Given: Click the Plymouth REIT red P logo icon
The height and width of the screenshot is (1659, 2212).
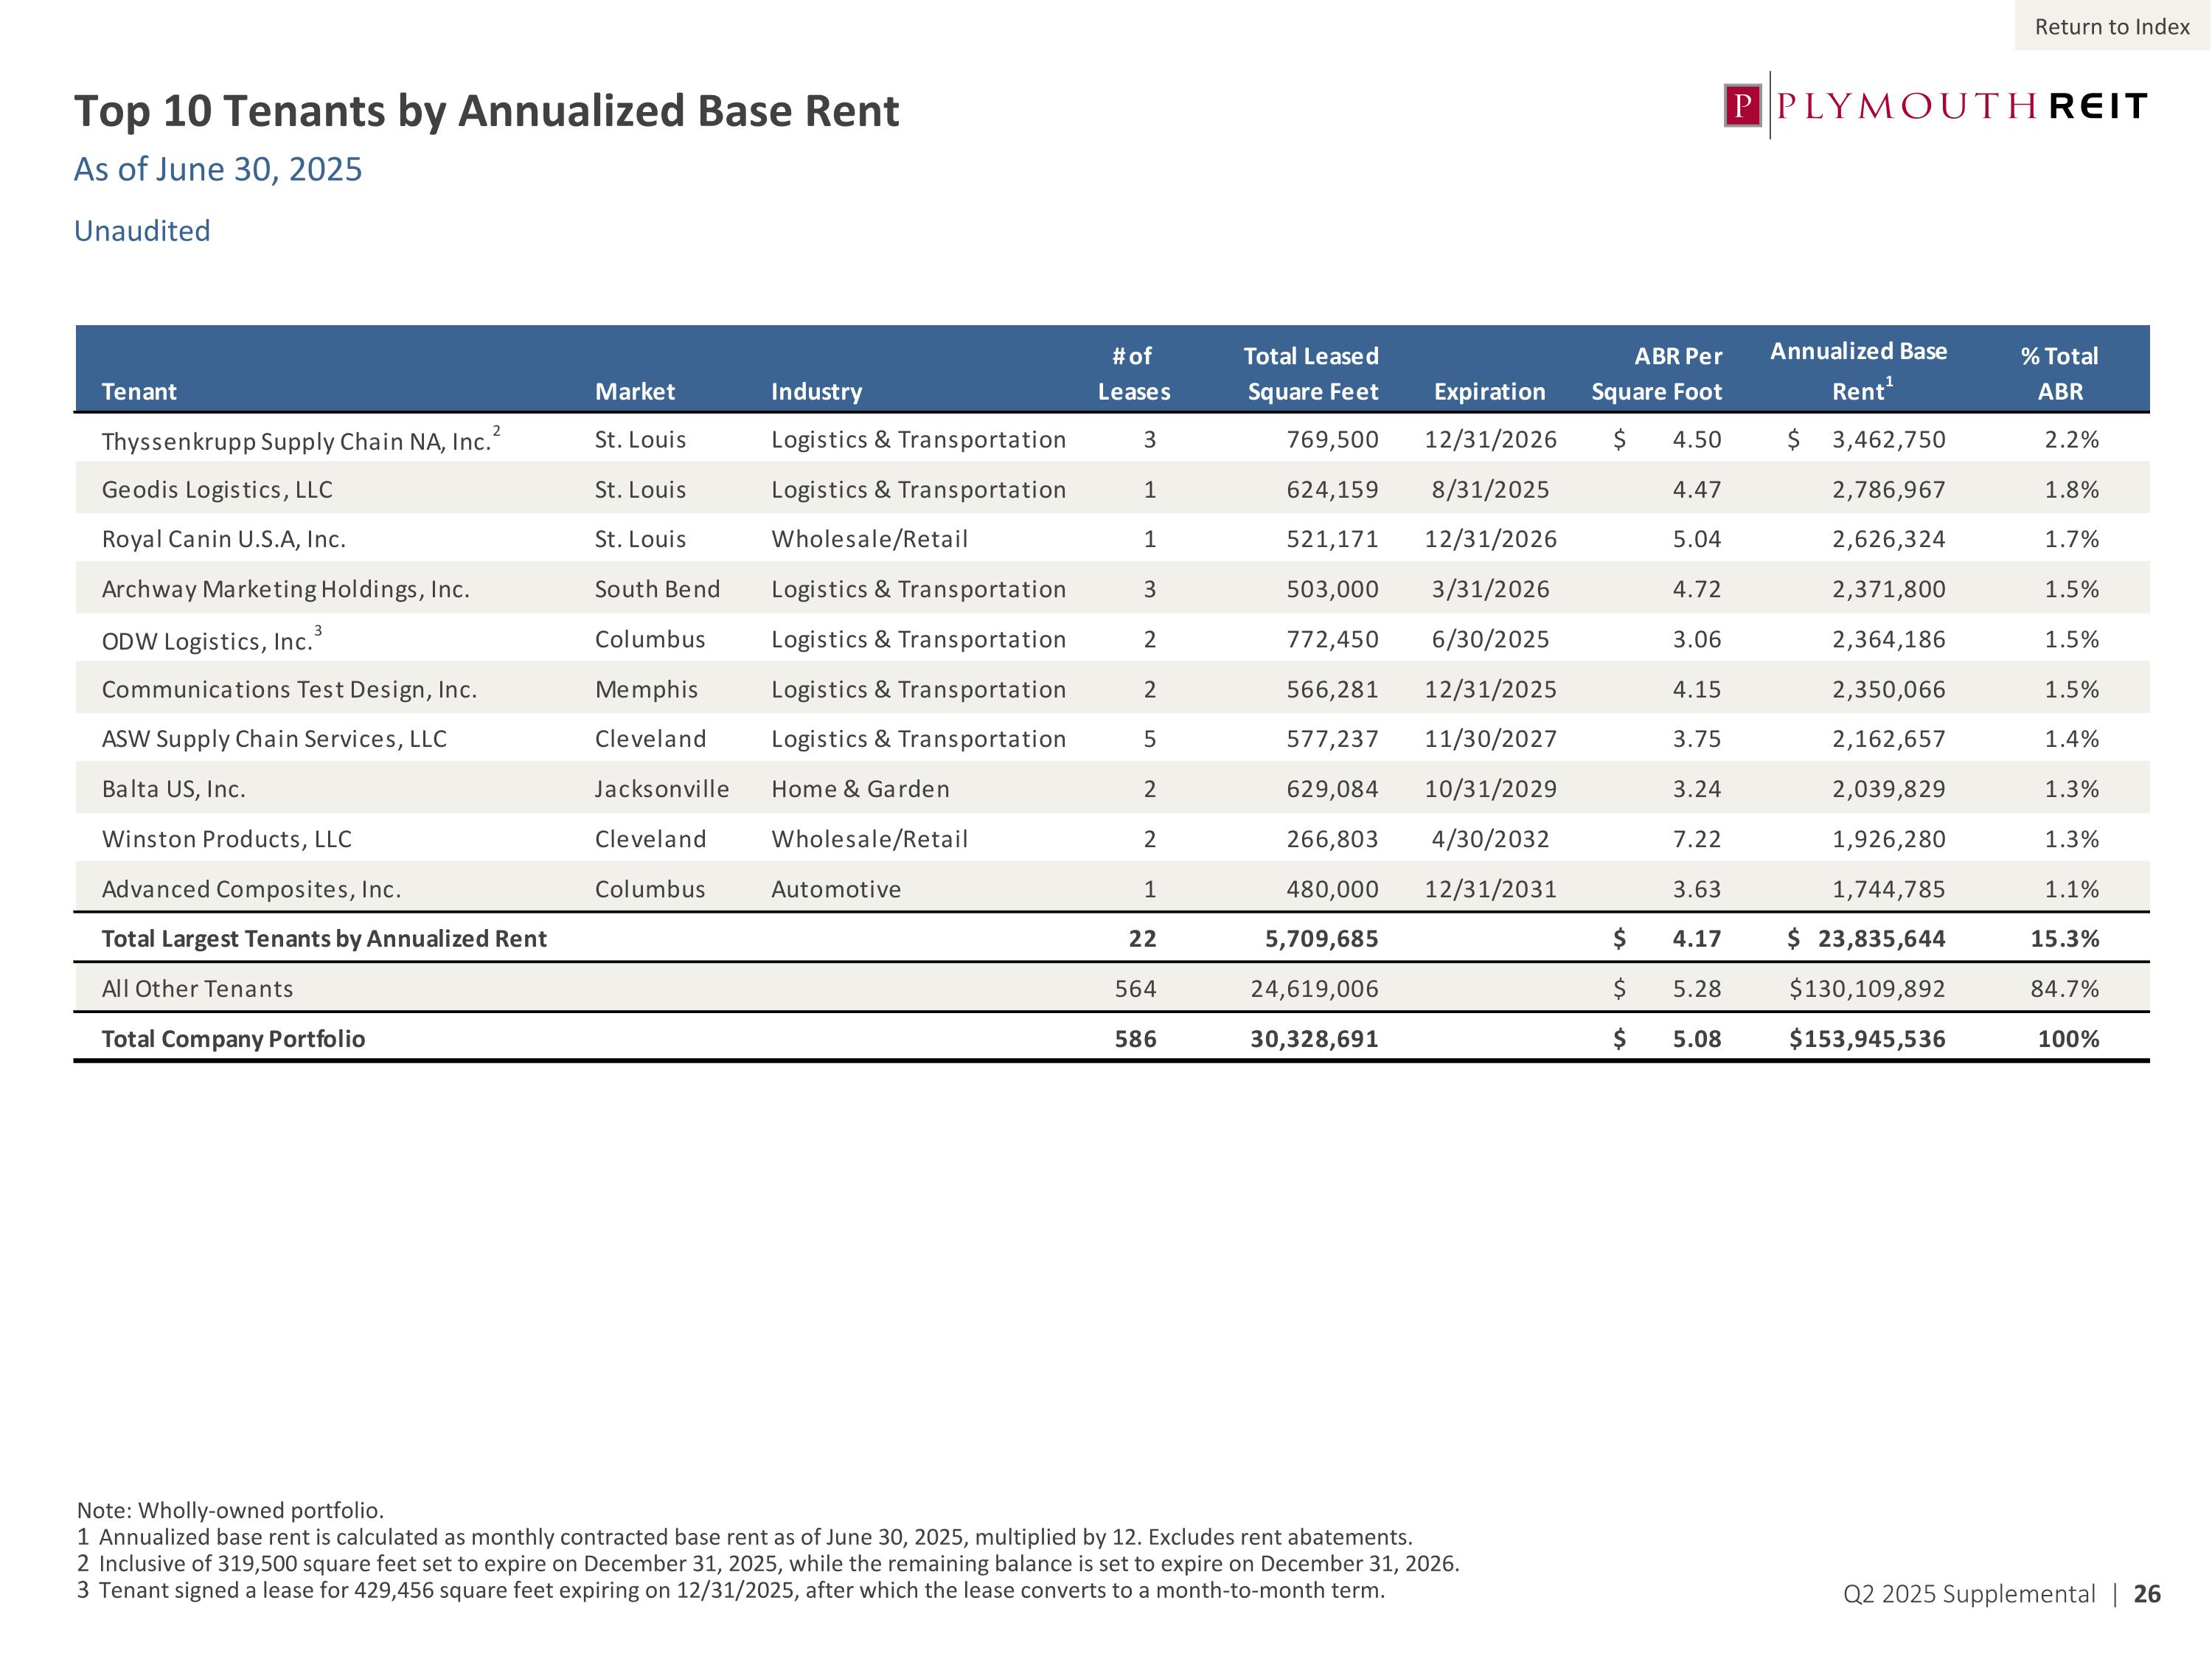Looking at the screenshot, I should coord(1742,106).
